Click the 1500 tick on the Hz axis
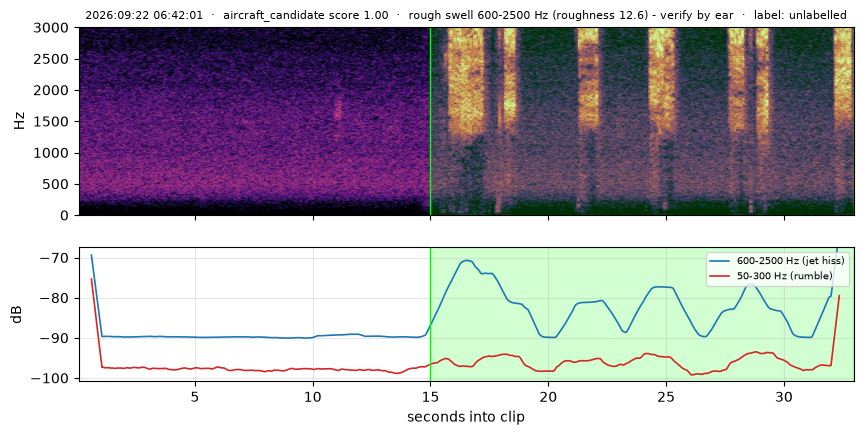This screenshot has height=435, width=863. tap(53, 122)
